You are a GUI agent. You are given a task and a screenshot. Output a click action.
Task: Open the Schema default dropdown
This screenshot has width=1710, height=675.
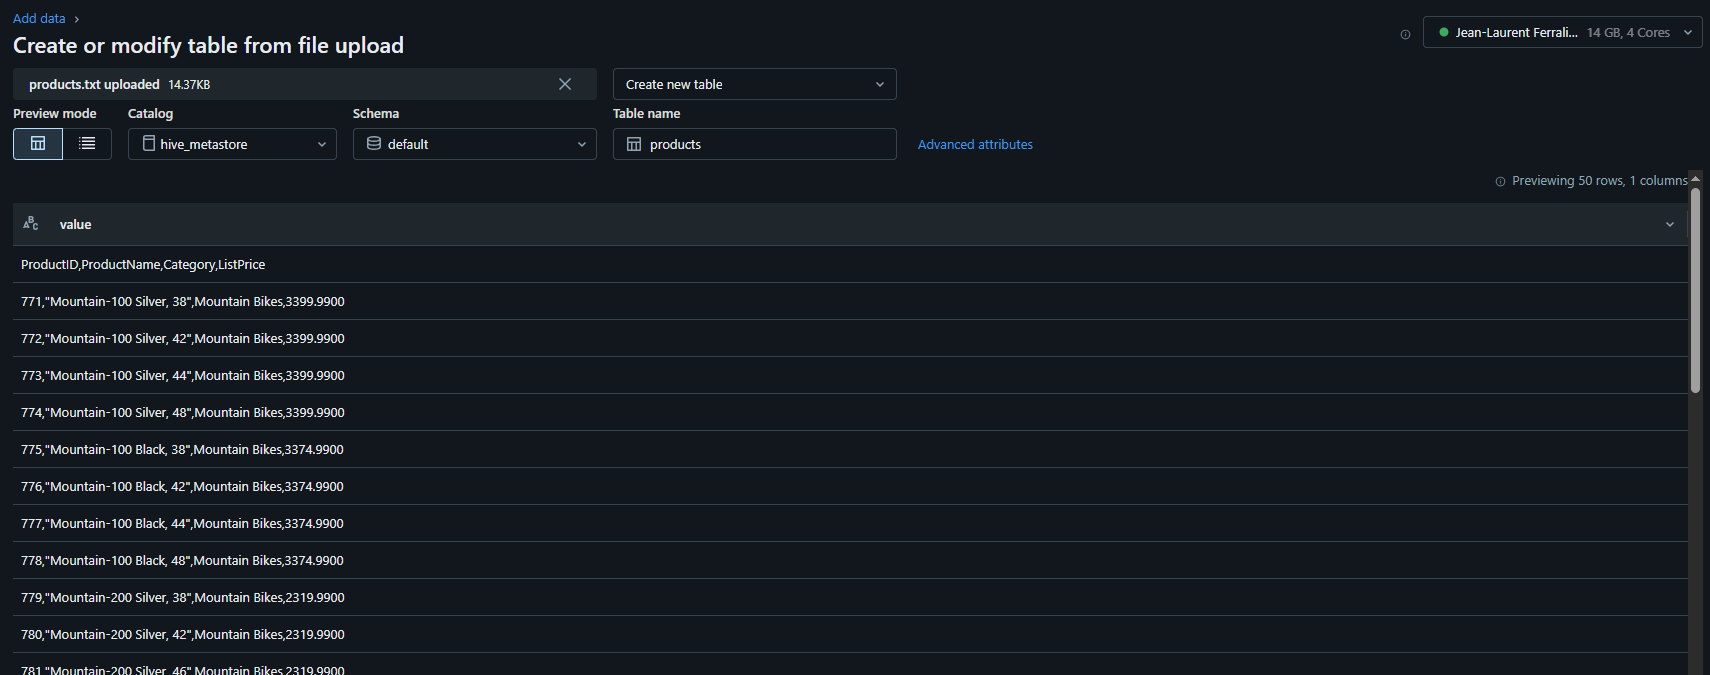[475, 144]
